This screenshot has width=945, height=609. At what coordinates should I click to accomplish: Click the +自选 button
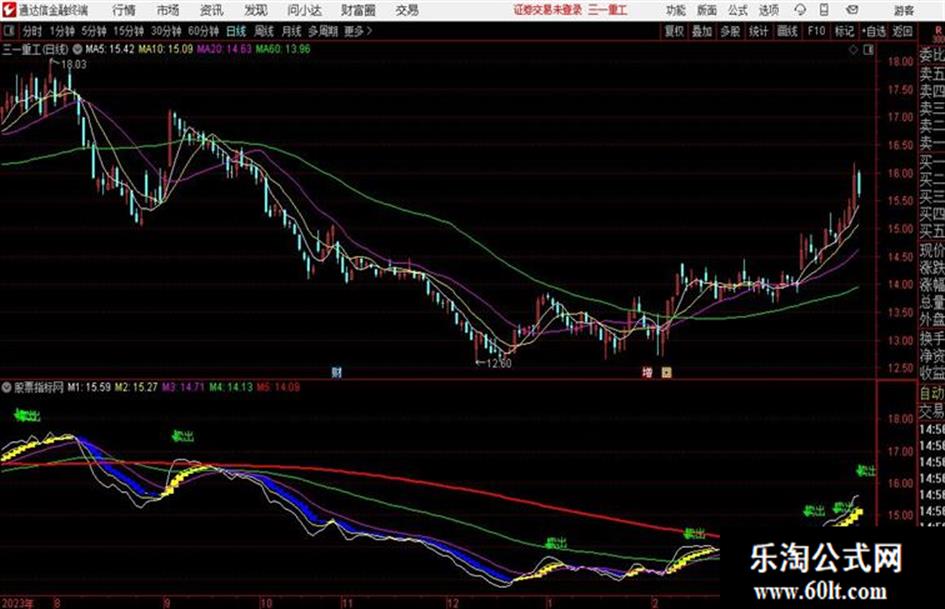point(873,31)
